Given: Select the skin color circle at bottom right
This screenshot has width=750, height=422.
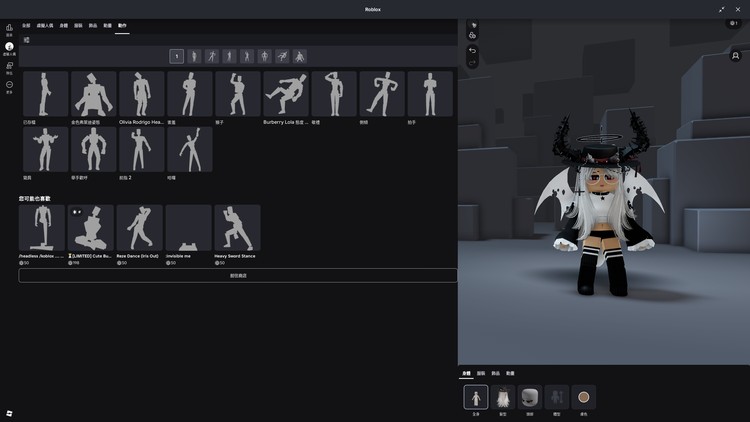Looking at the screenshot, I should (x=583, y=397).
